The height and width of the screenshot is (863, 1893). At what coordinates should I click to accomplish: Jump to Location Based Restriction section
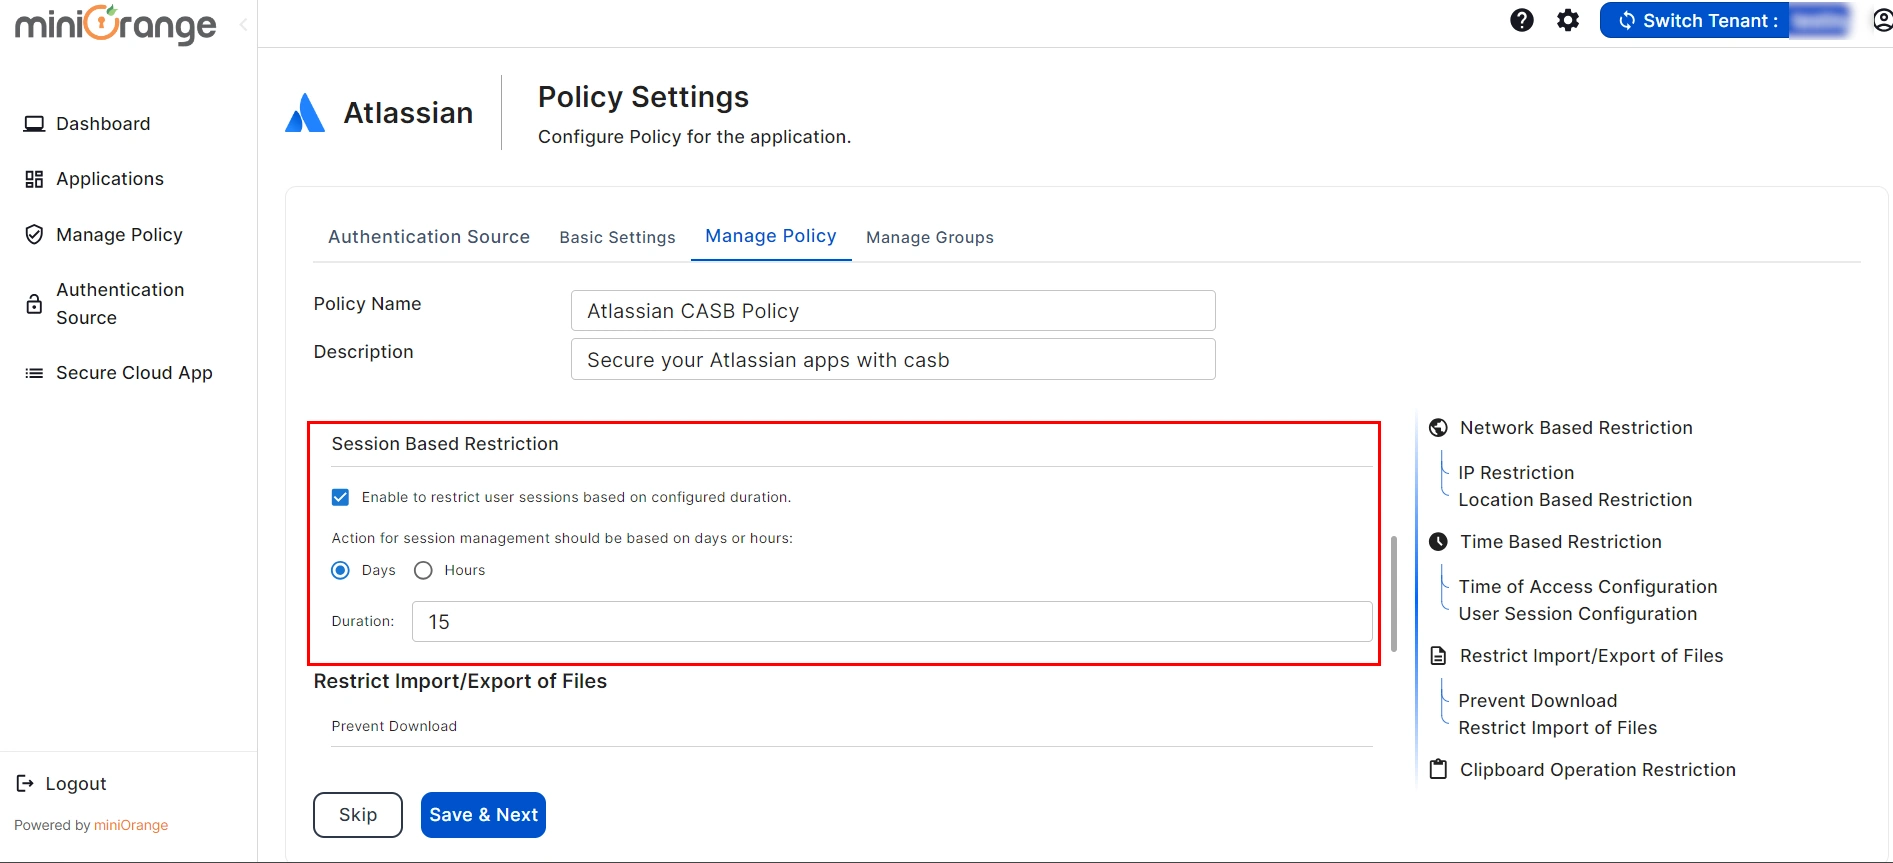click(1575, 500)
